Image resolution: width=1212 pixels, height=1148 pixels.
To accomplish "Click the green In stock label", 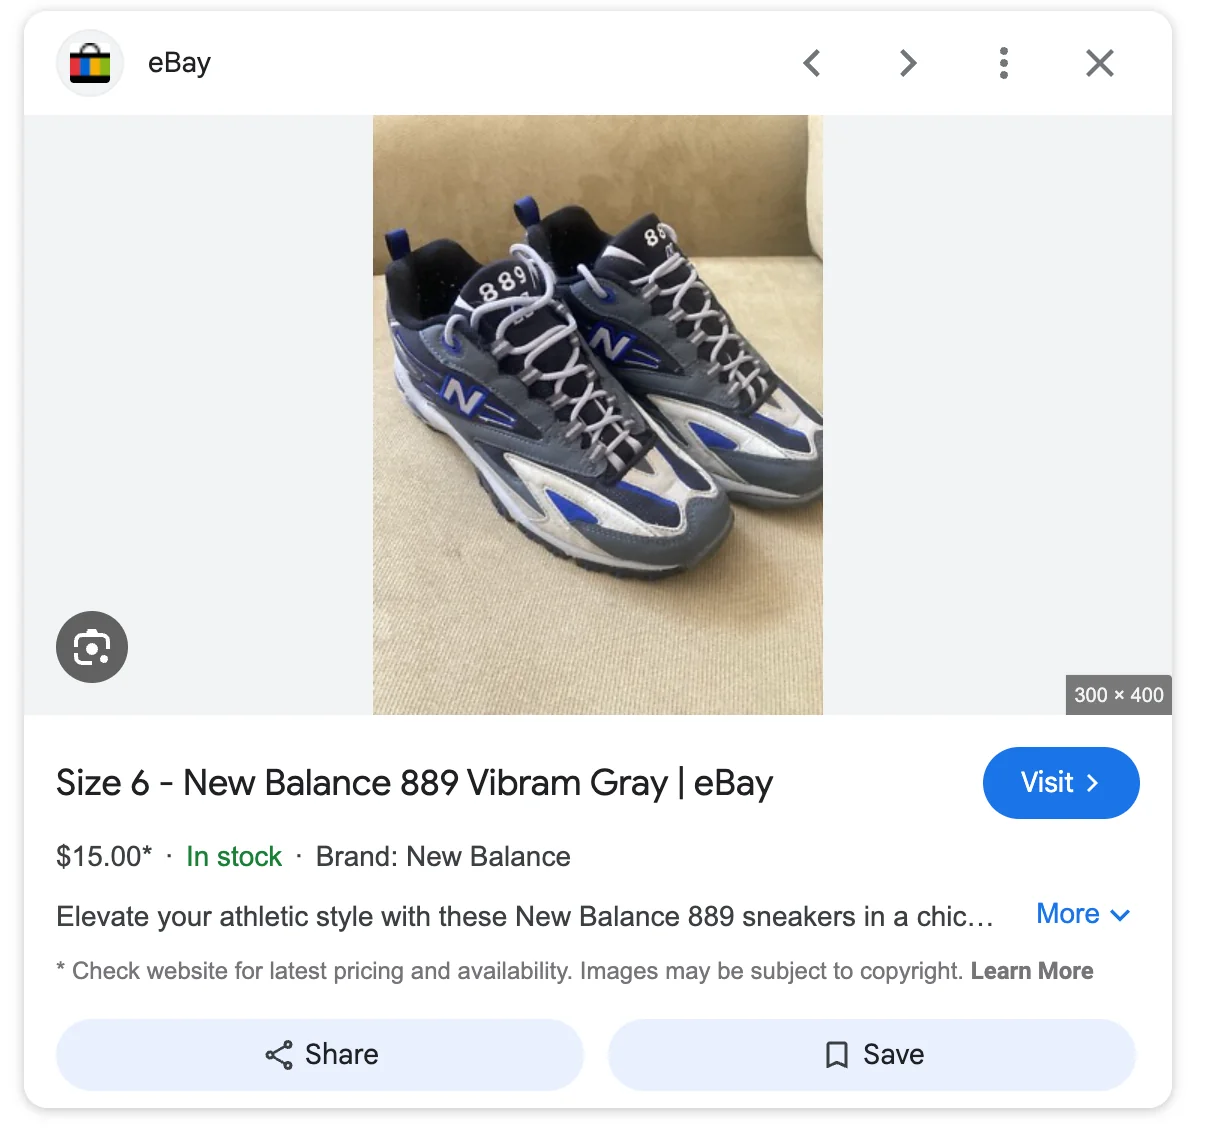I will click(234, 857).
